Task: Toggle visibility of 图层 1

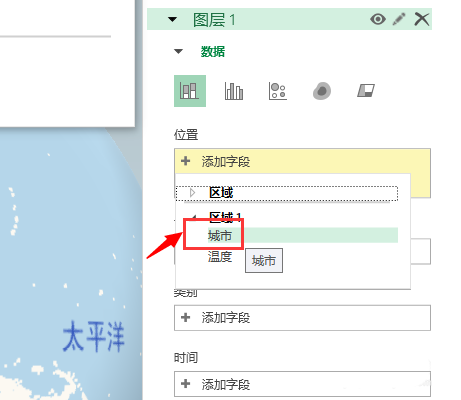Action: click(378, 19)
